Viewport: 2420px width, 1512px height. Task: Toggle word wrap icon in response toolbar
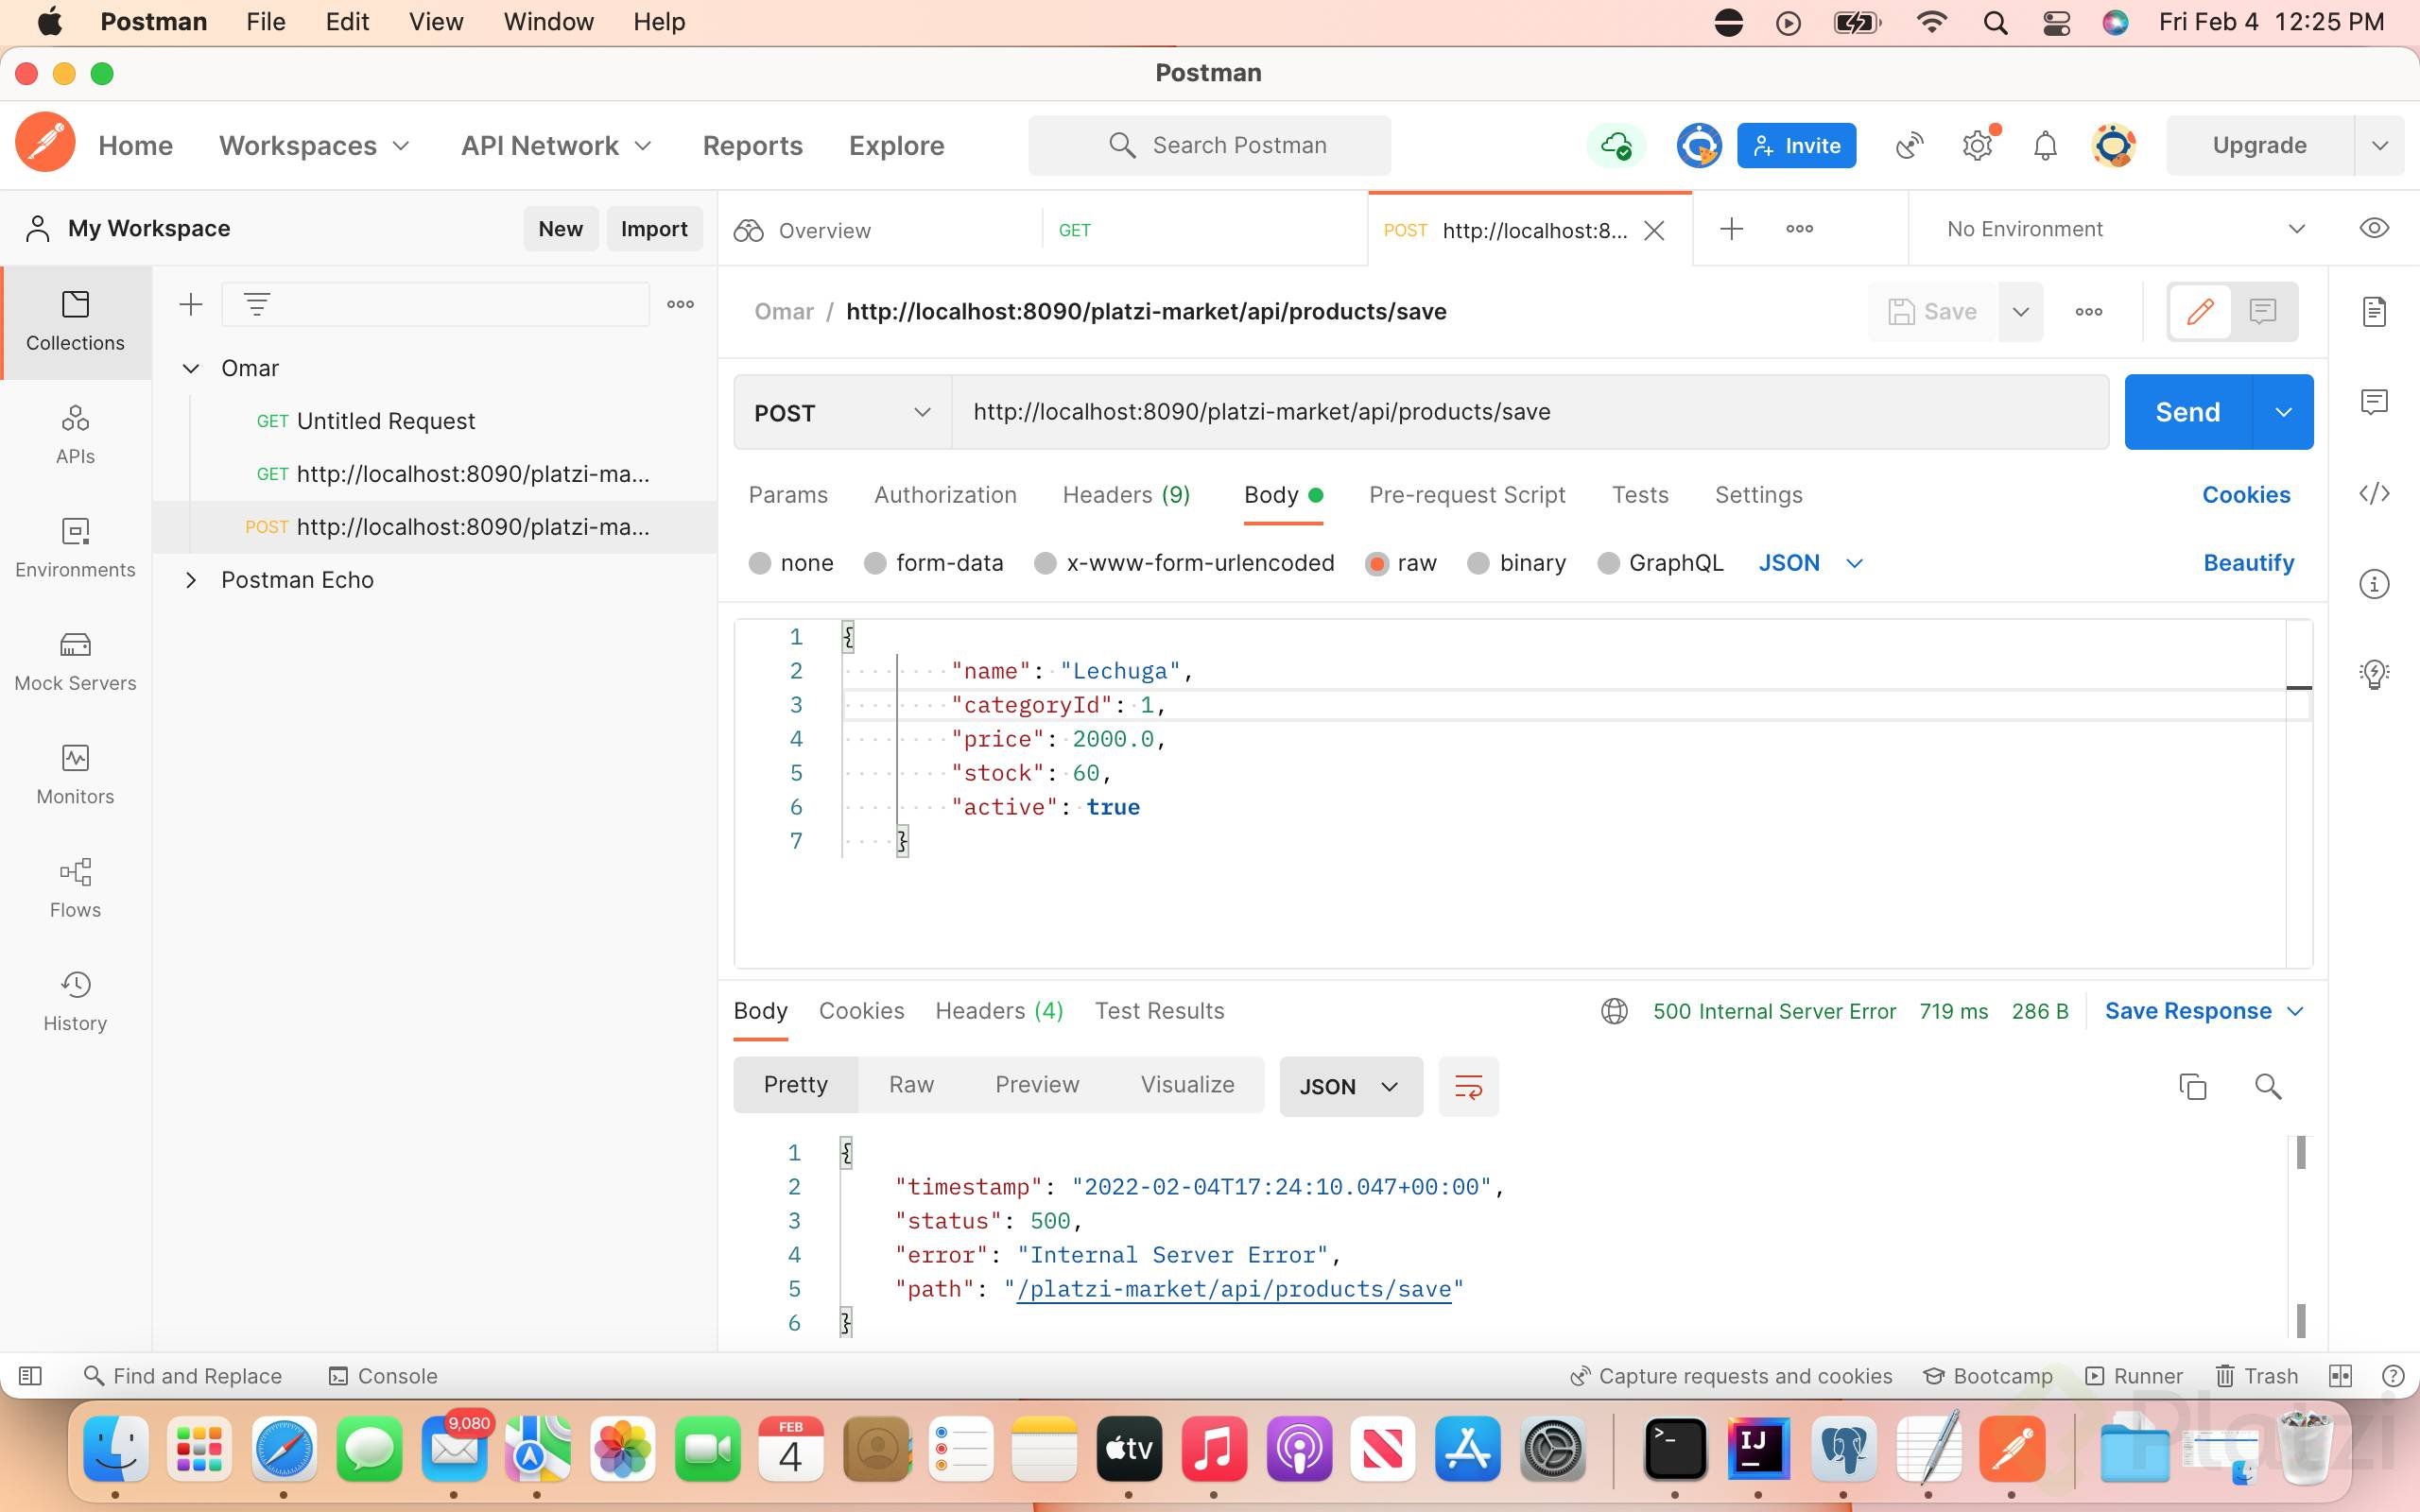[1468, 1086]
